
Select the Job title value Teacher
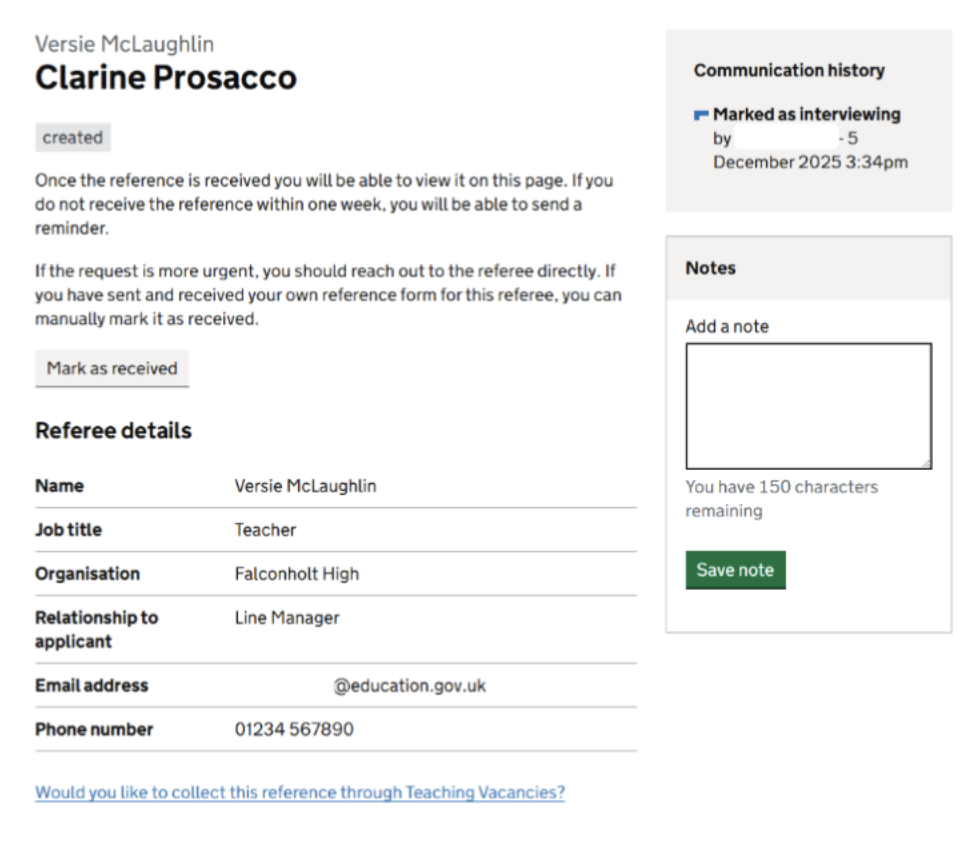point(265,530)
